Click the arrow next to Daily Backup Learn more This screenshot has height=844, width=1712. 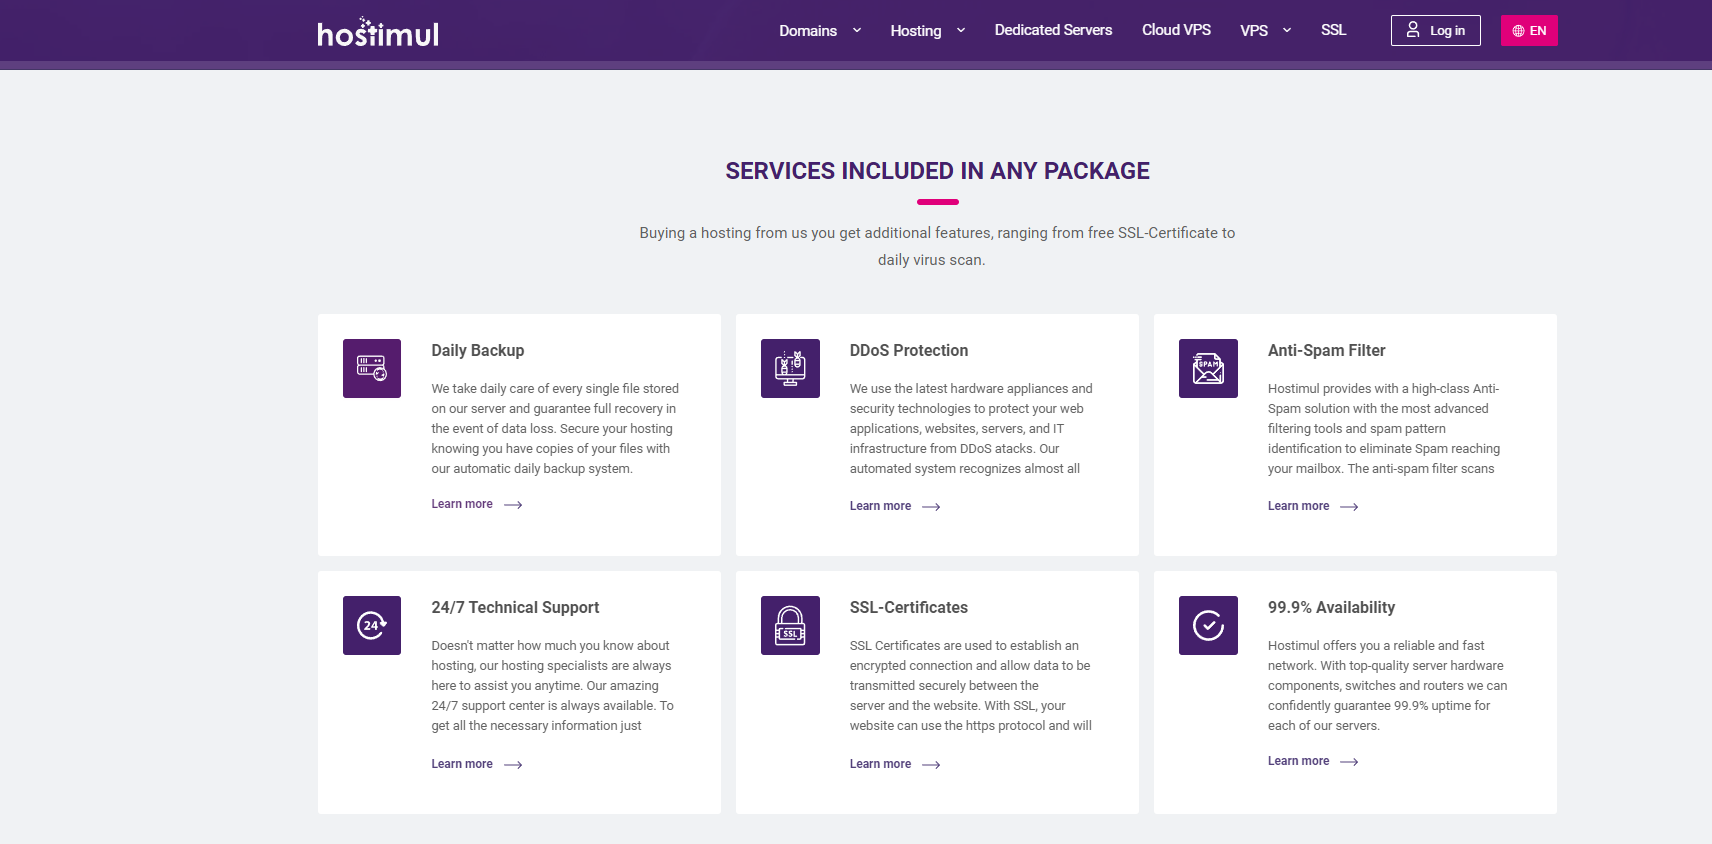tap(513, 505)
